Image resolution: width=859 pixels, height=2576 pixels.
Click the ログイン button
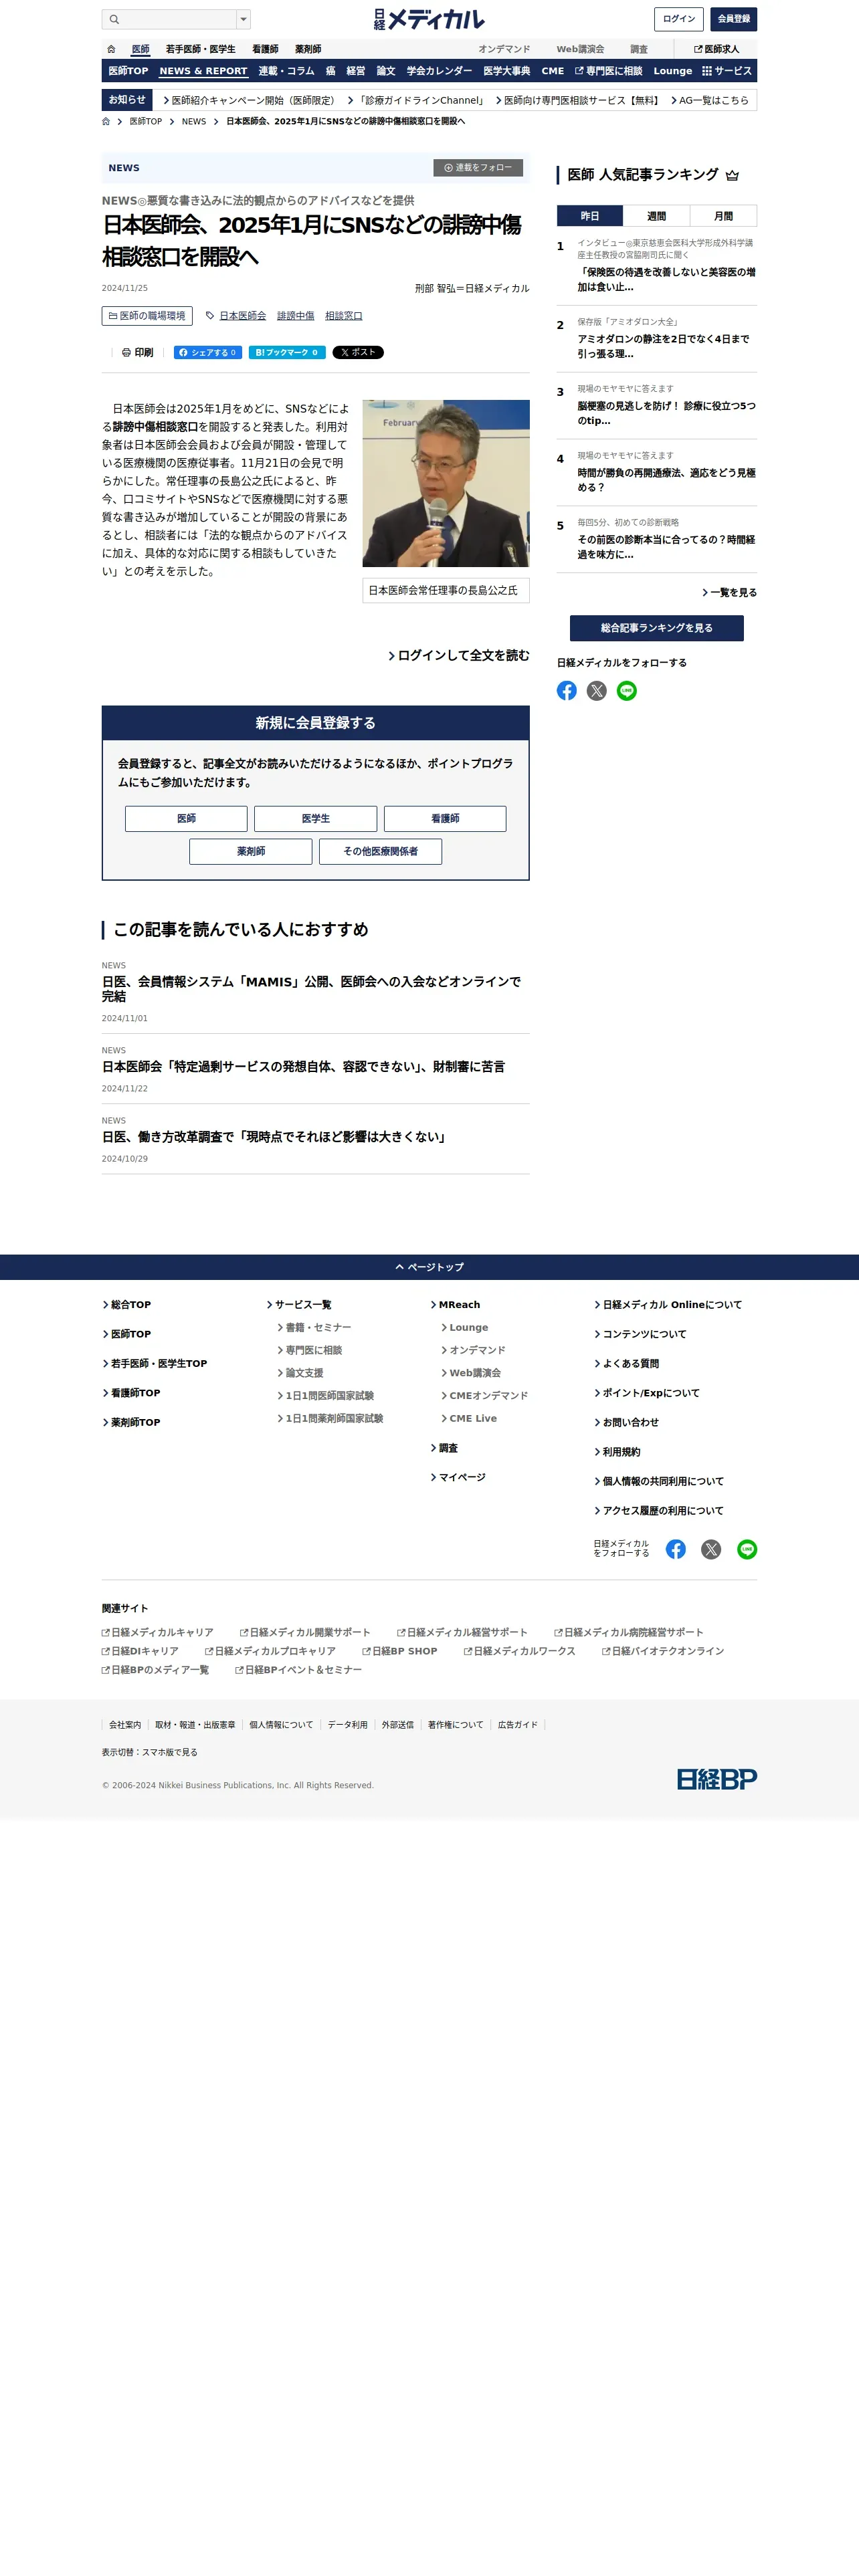coord(679,19)
